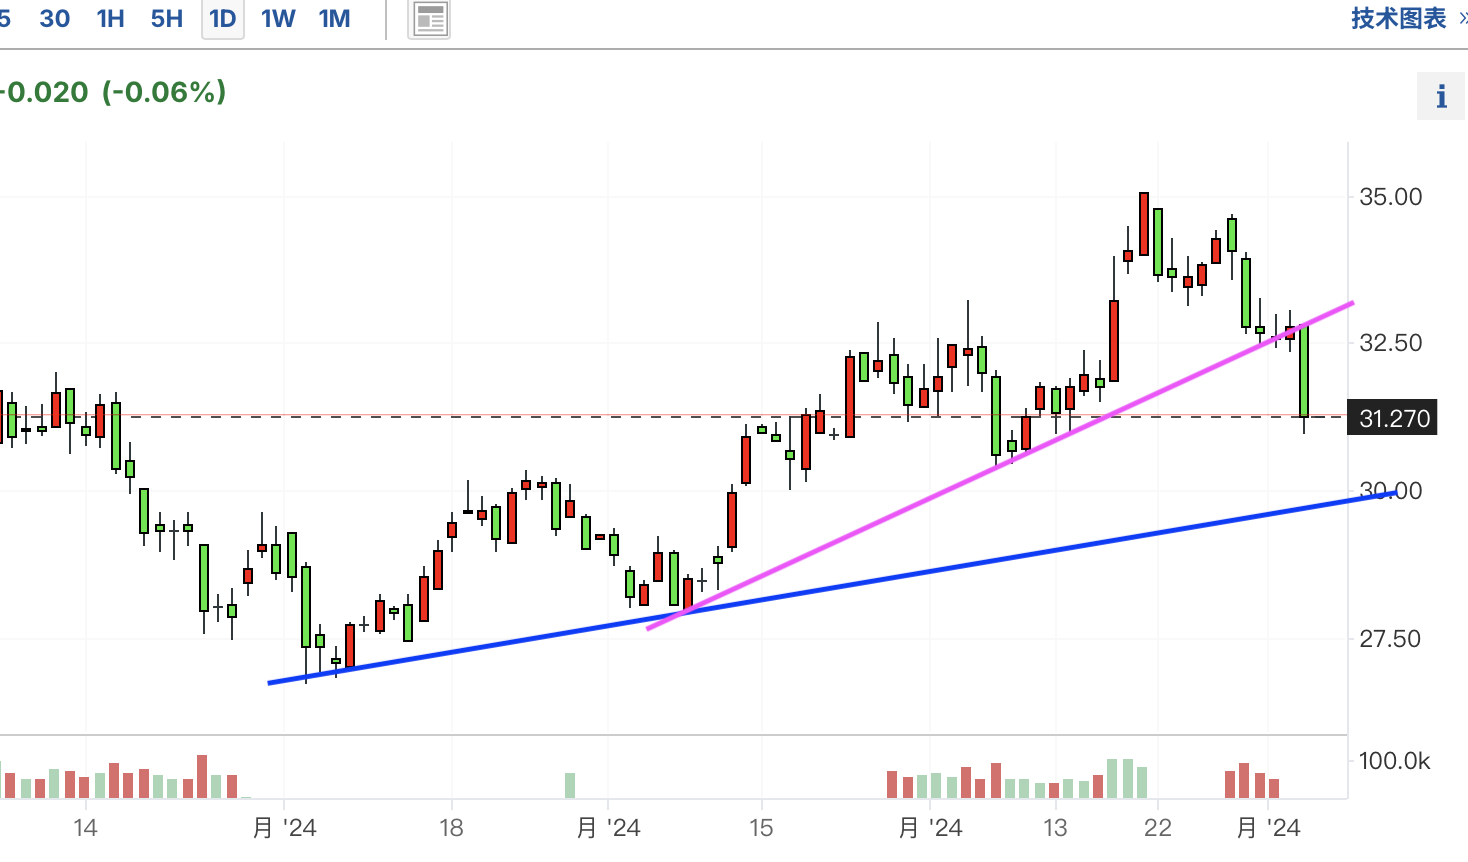Switch to the 1W weekly timeframe

coord(278,19)
